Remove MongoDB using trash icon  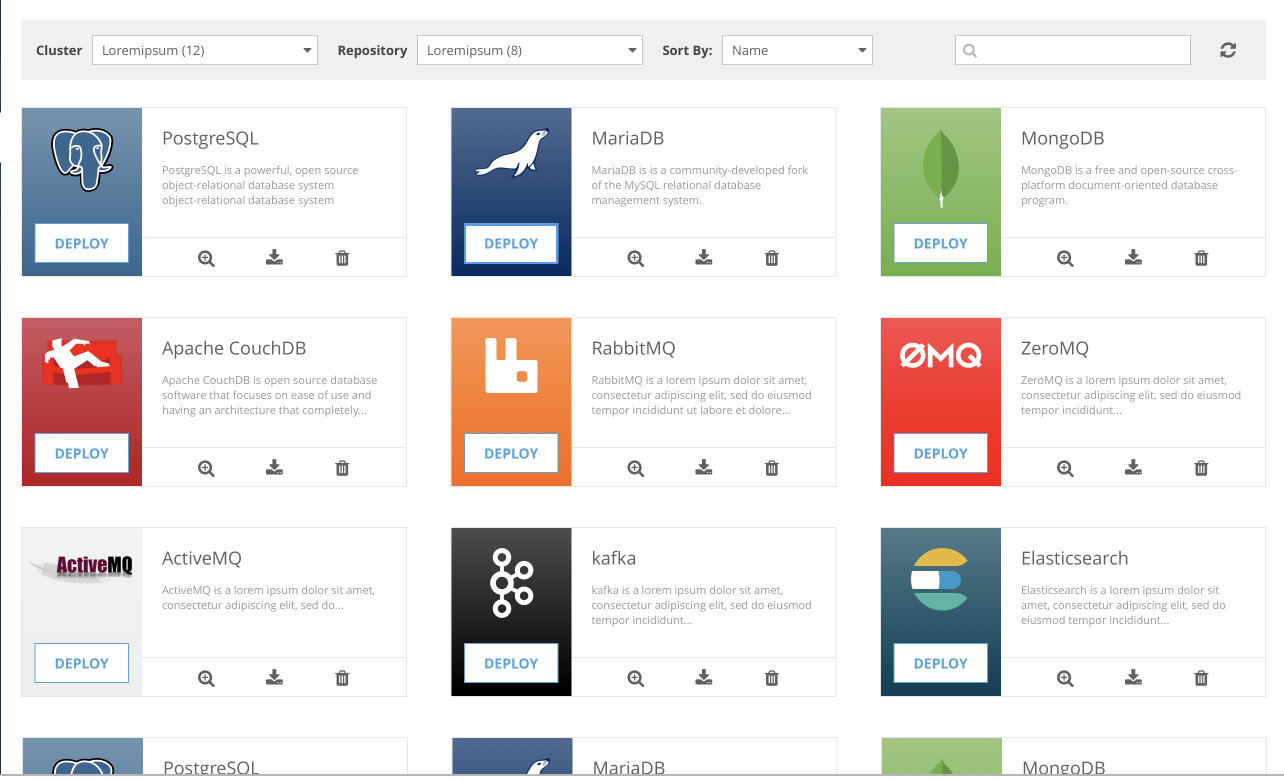[x=1201, y=258]
